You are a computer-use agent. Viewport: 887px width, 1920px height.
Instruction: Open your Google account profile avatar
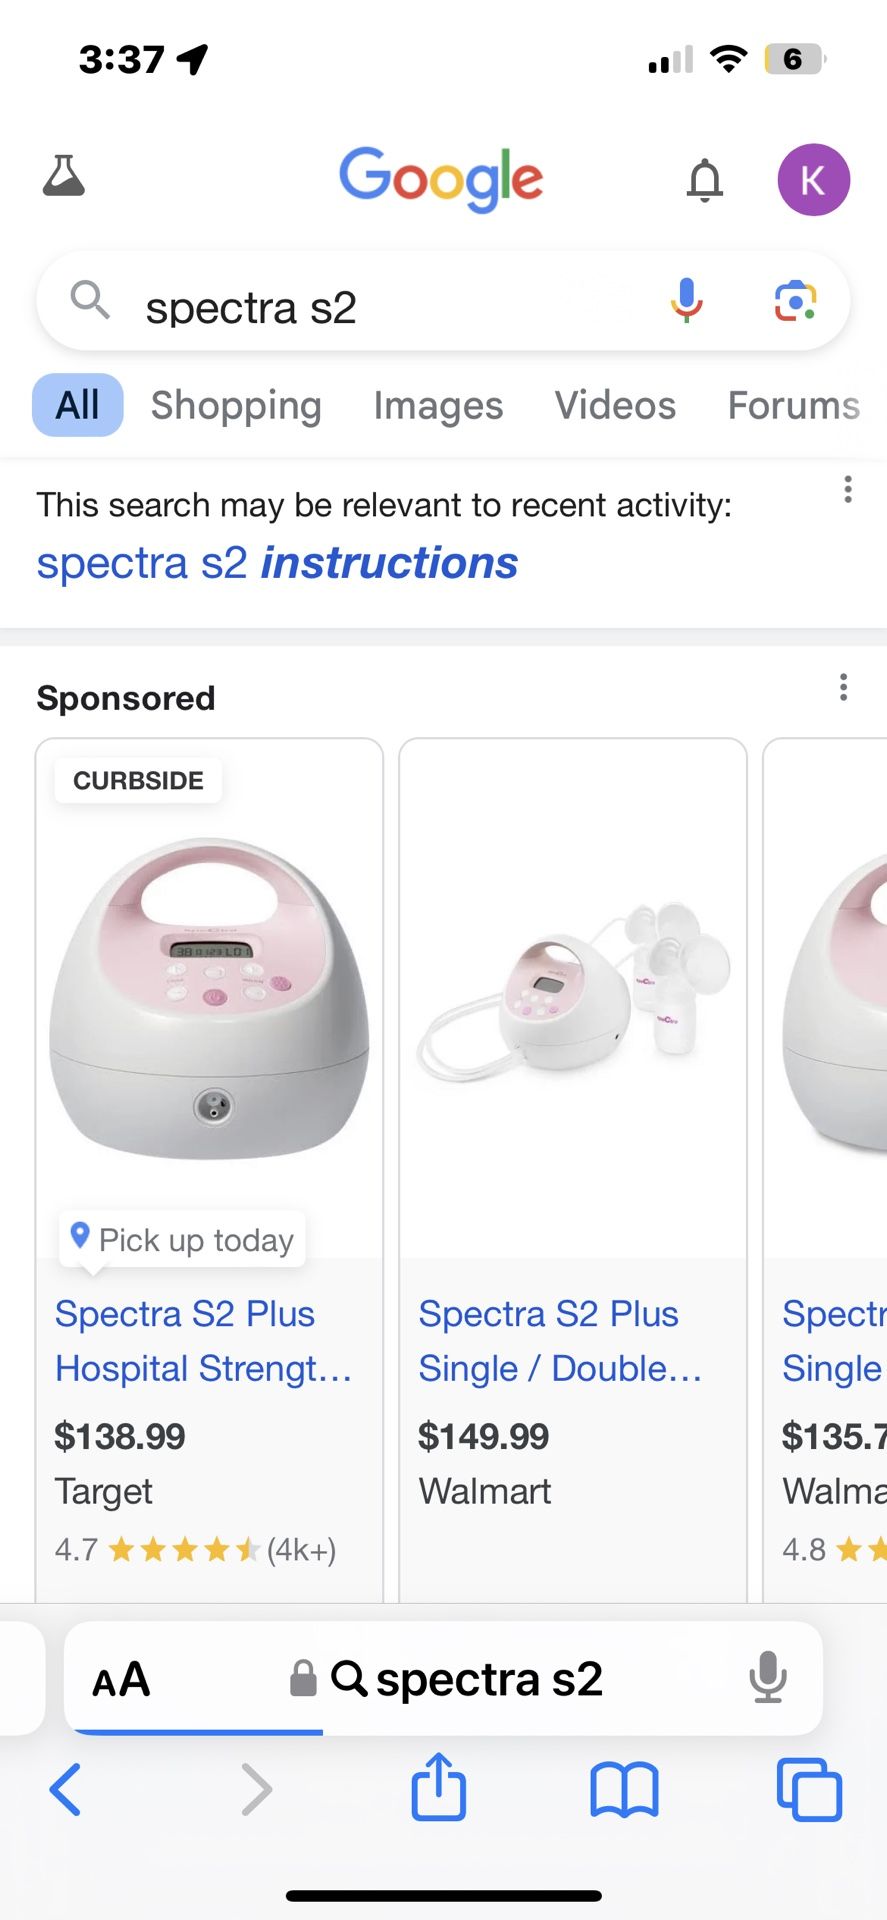tap(814, 180)
